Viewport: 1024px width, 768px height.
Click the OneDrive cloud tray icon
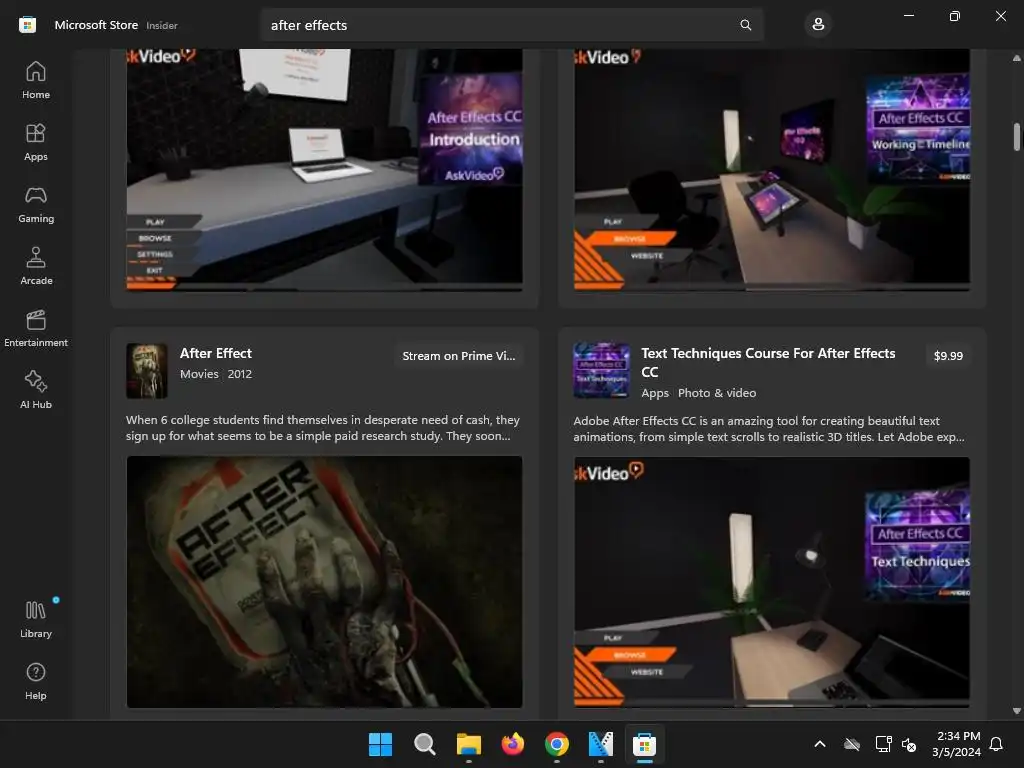[852, 744]
